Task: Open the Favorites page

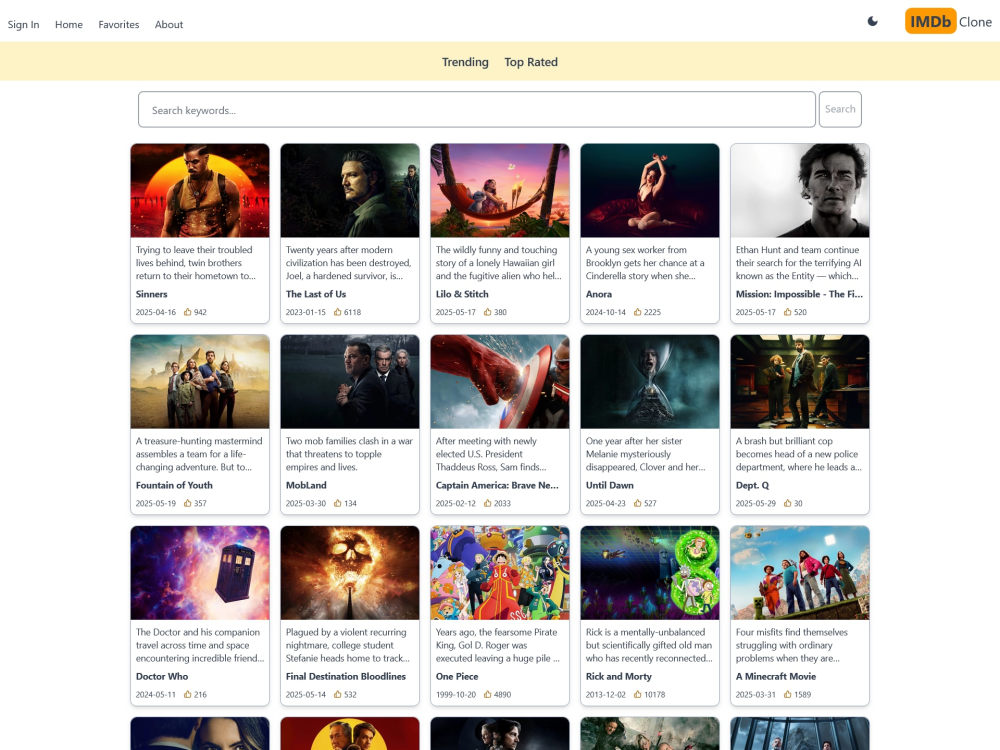Action: (119, 24)
